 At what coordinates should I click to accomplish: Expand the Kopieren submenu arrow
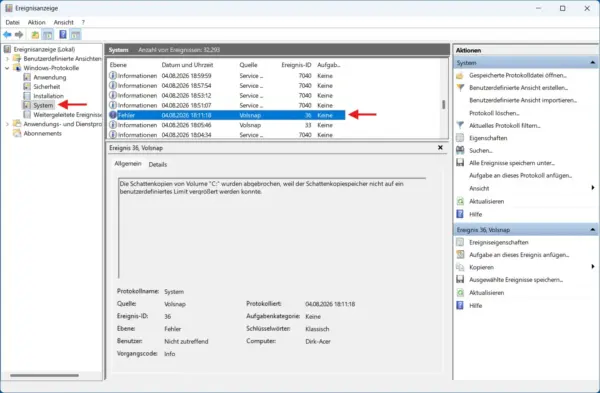[x=593, y=267]
